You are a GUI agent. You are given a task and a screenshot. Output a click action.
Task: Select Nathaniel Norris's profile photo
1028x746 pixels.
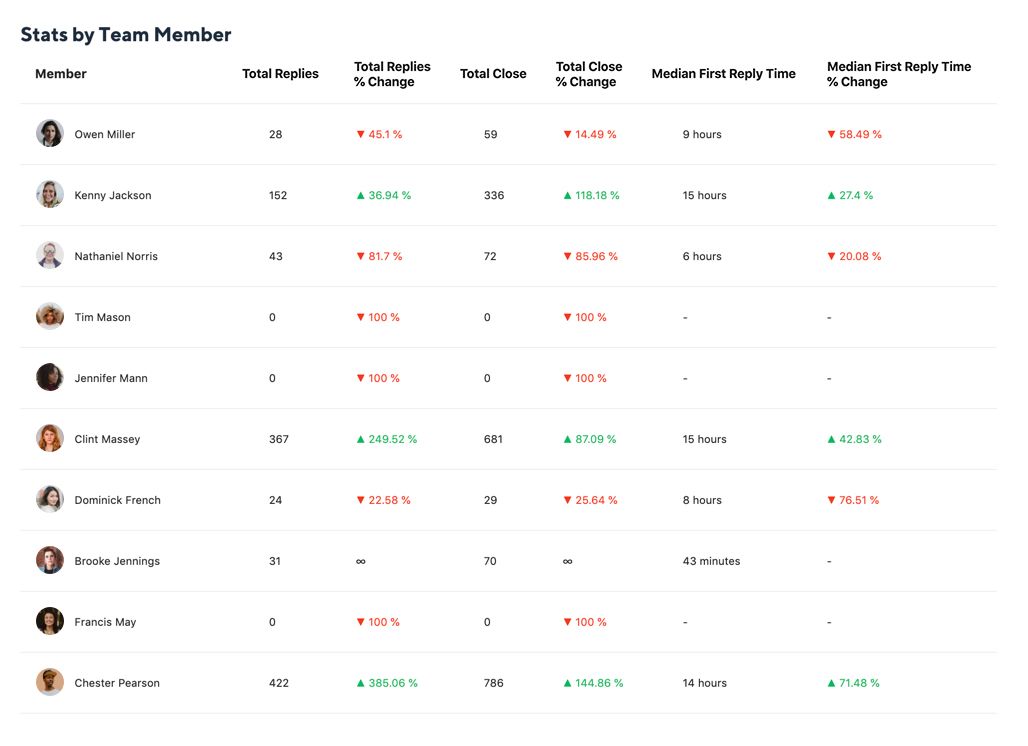[x=50, y=254]
